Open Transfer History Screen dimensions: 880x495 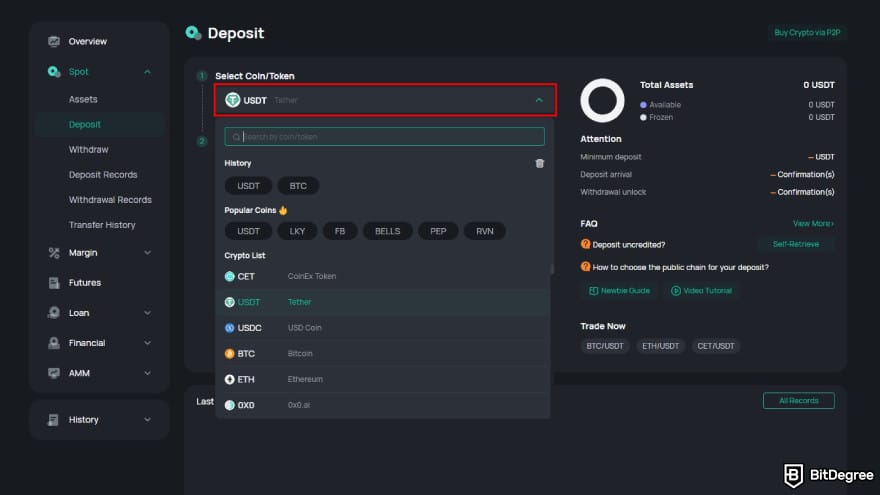tap(102, 225)
